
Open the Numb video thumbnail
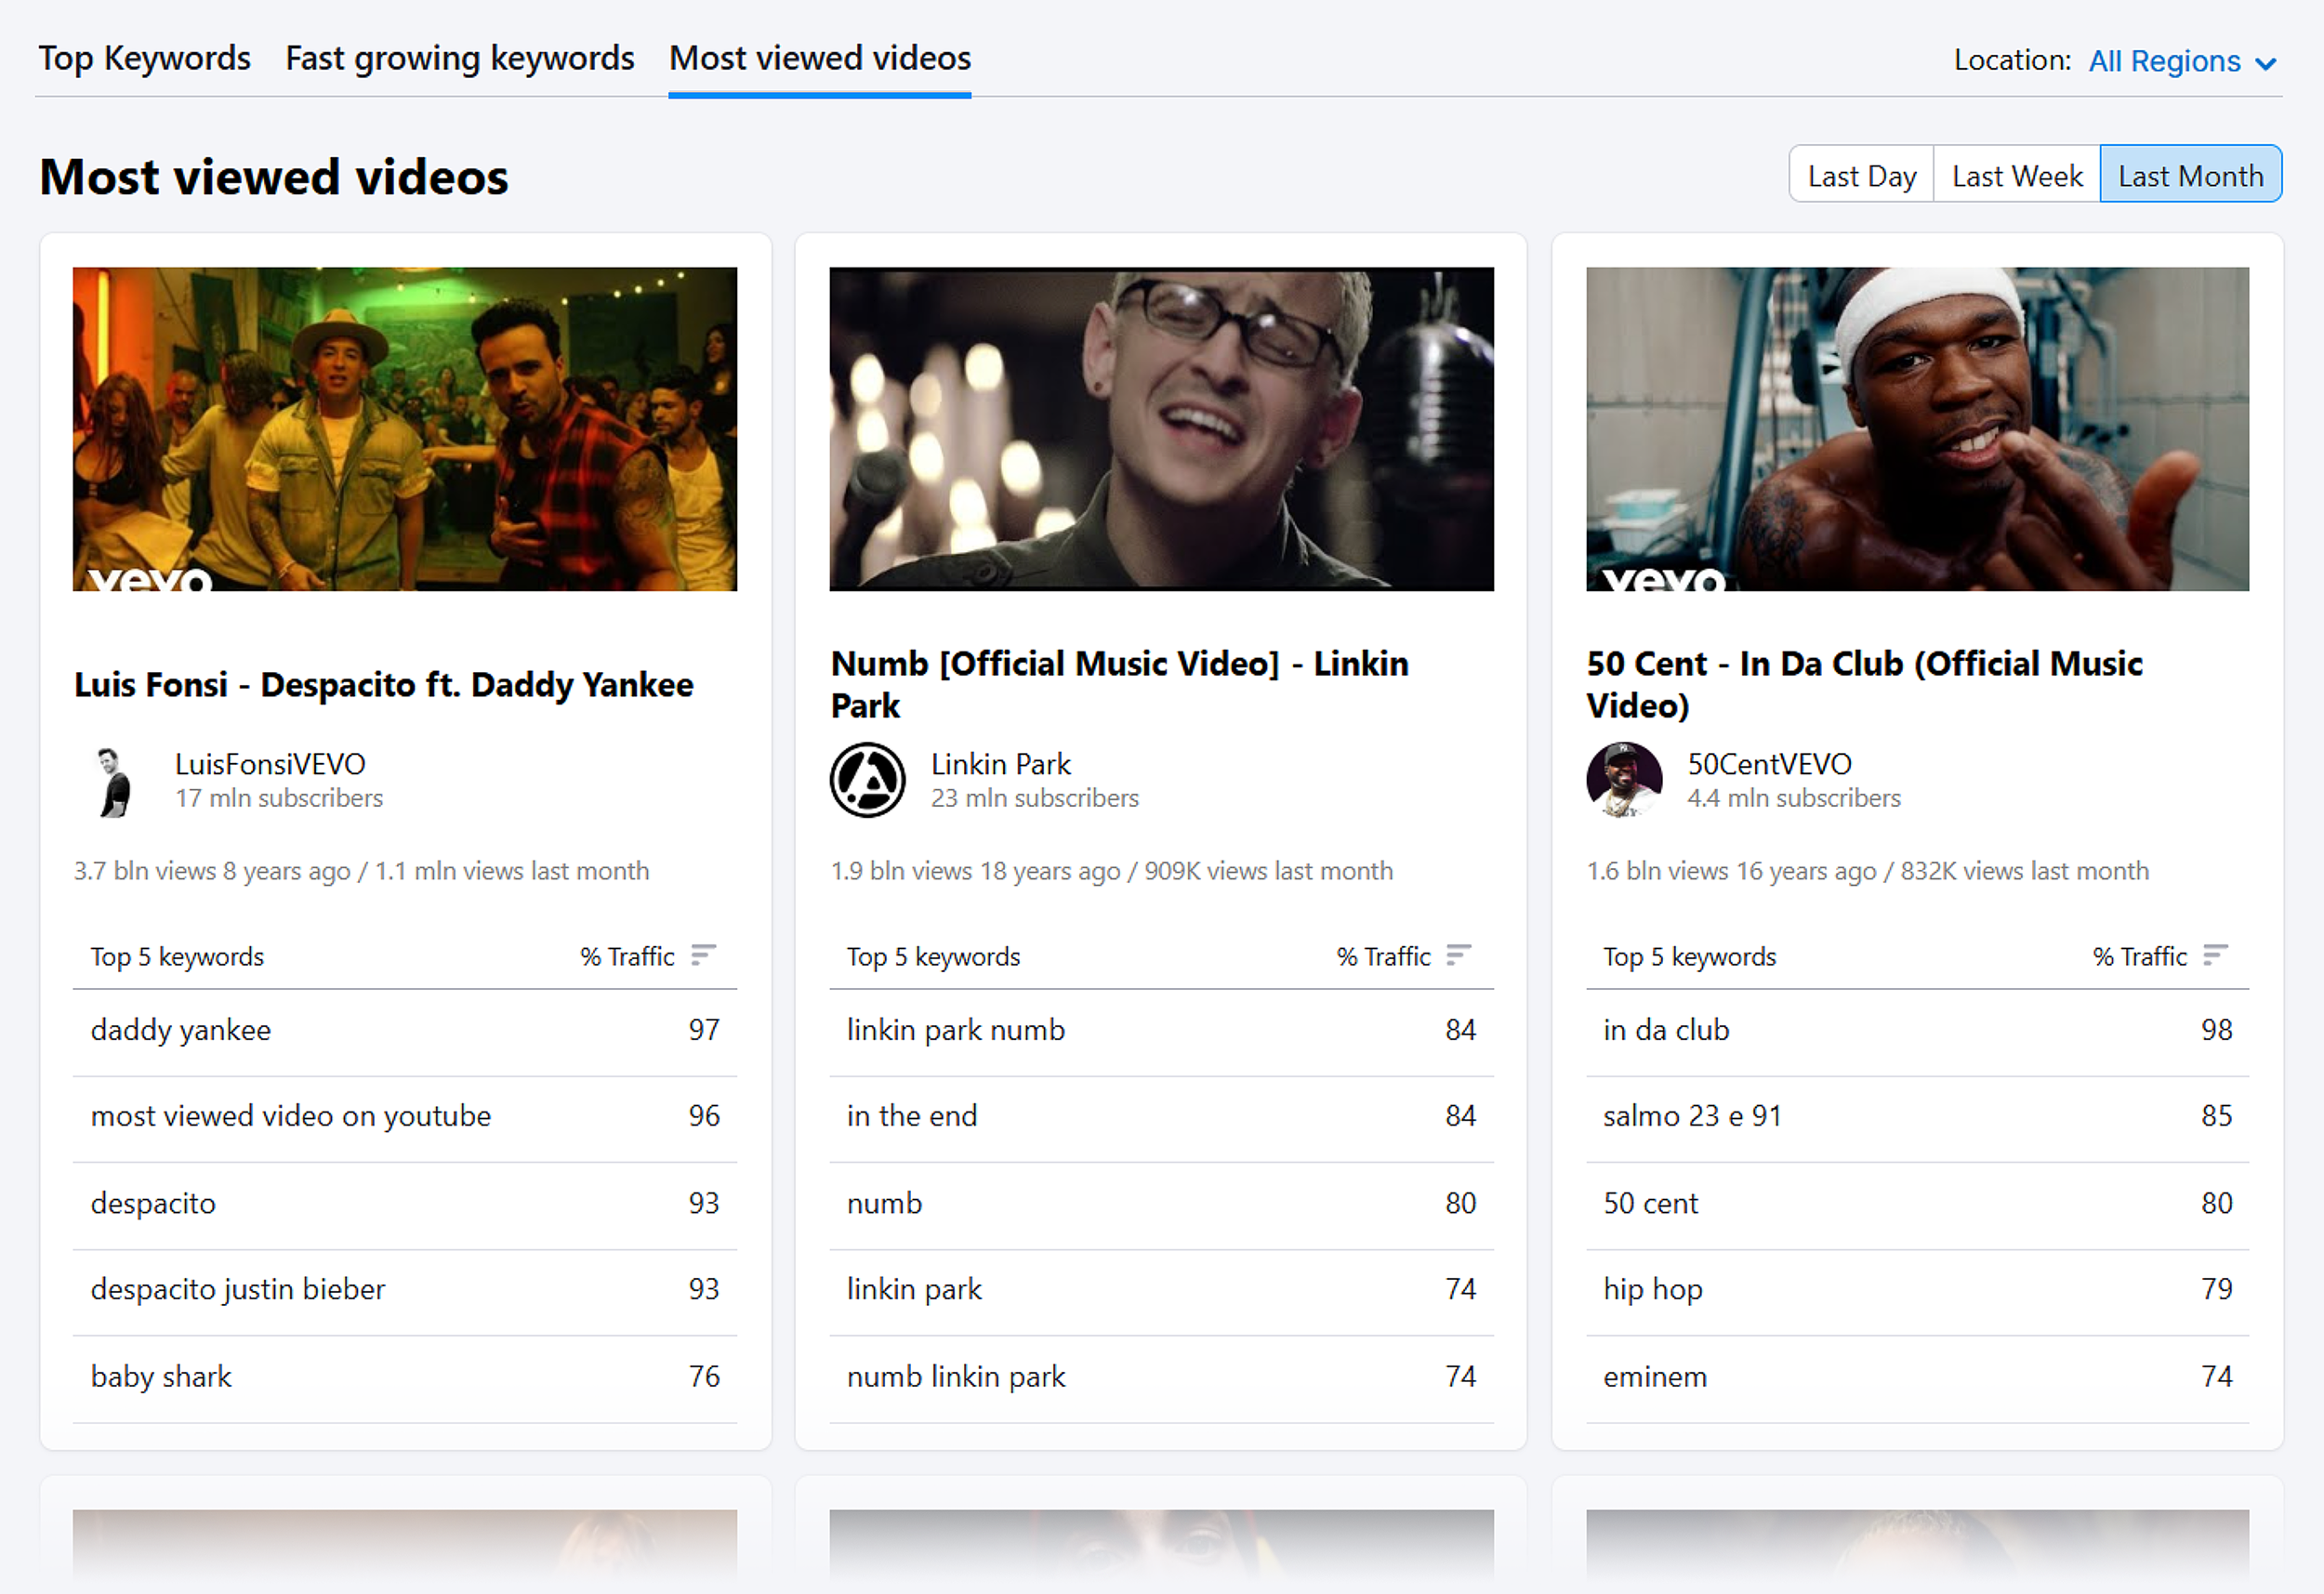[x=1162, y=429]
